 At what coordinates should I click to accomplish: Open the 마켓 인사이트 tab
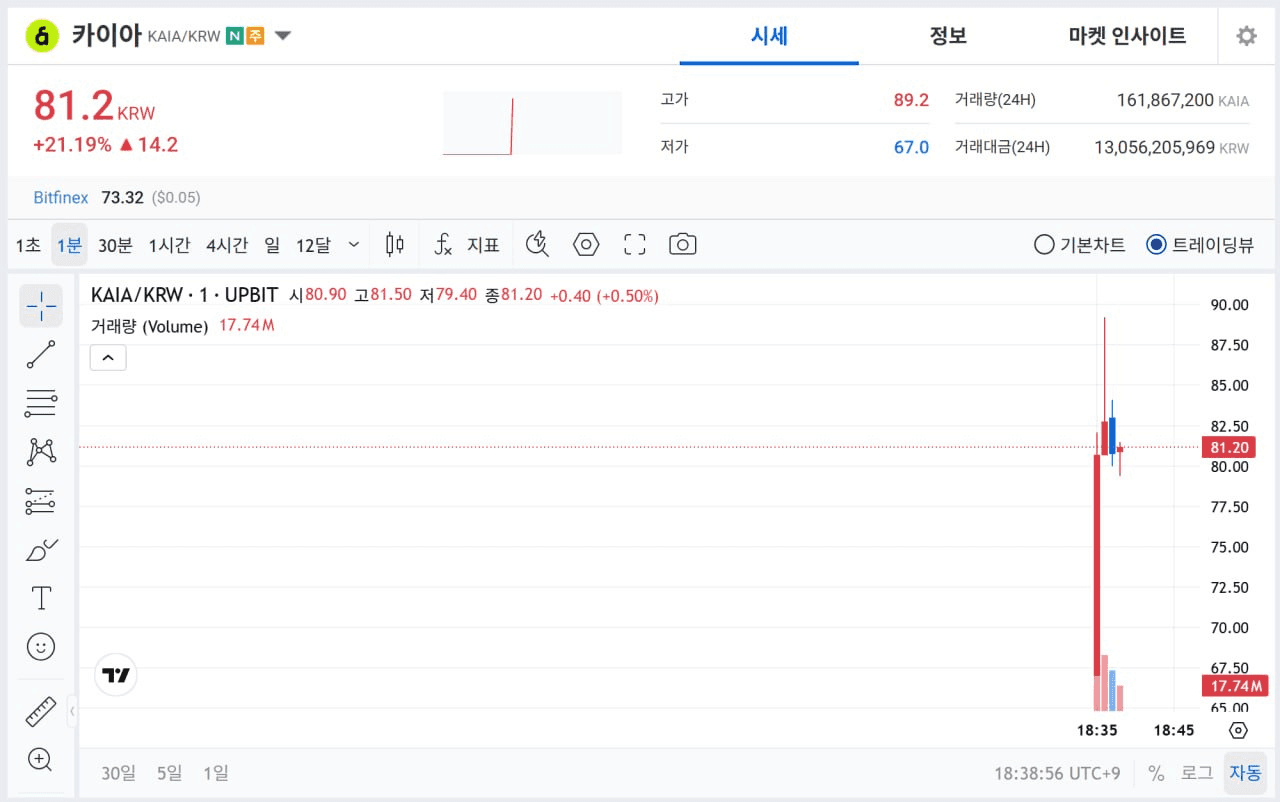(1127, 36)
